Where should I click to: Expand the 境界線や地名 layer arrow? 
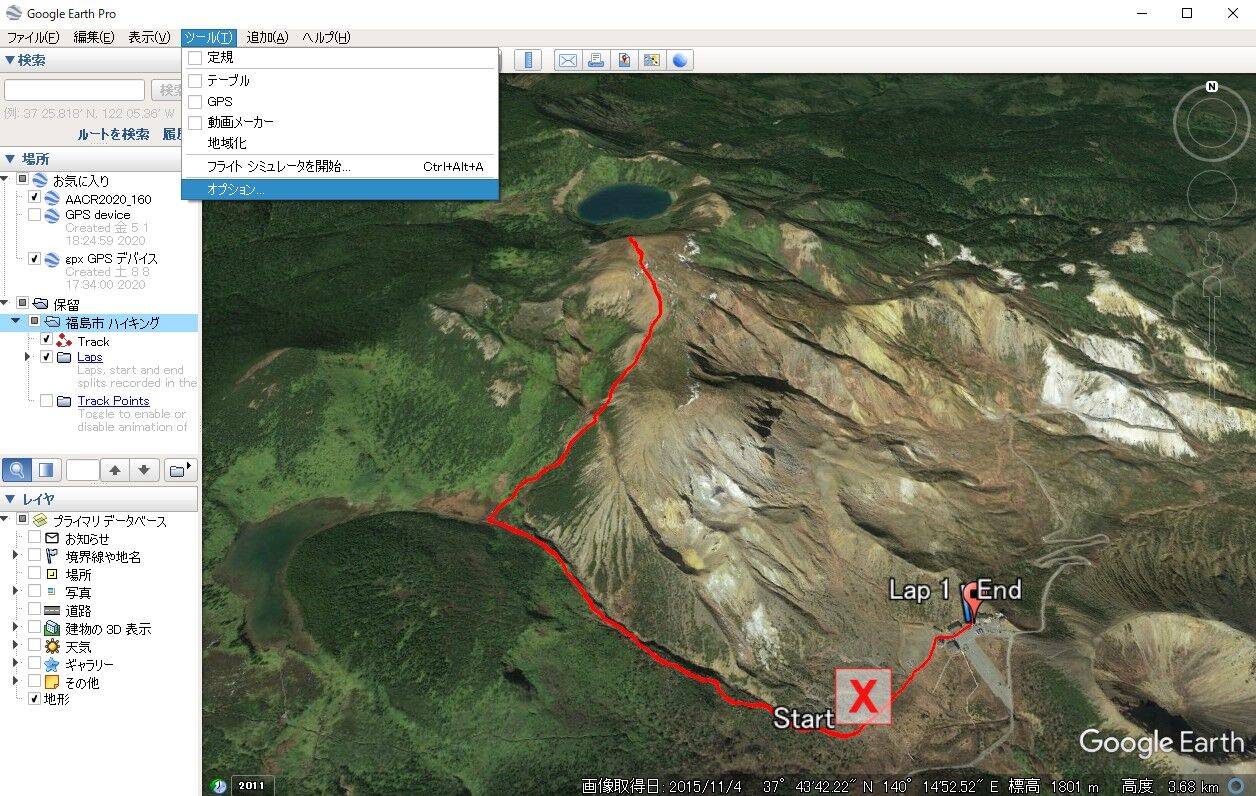(16, 556)
